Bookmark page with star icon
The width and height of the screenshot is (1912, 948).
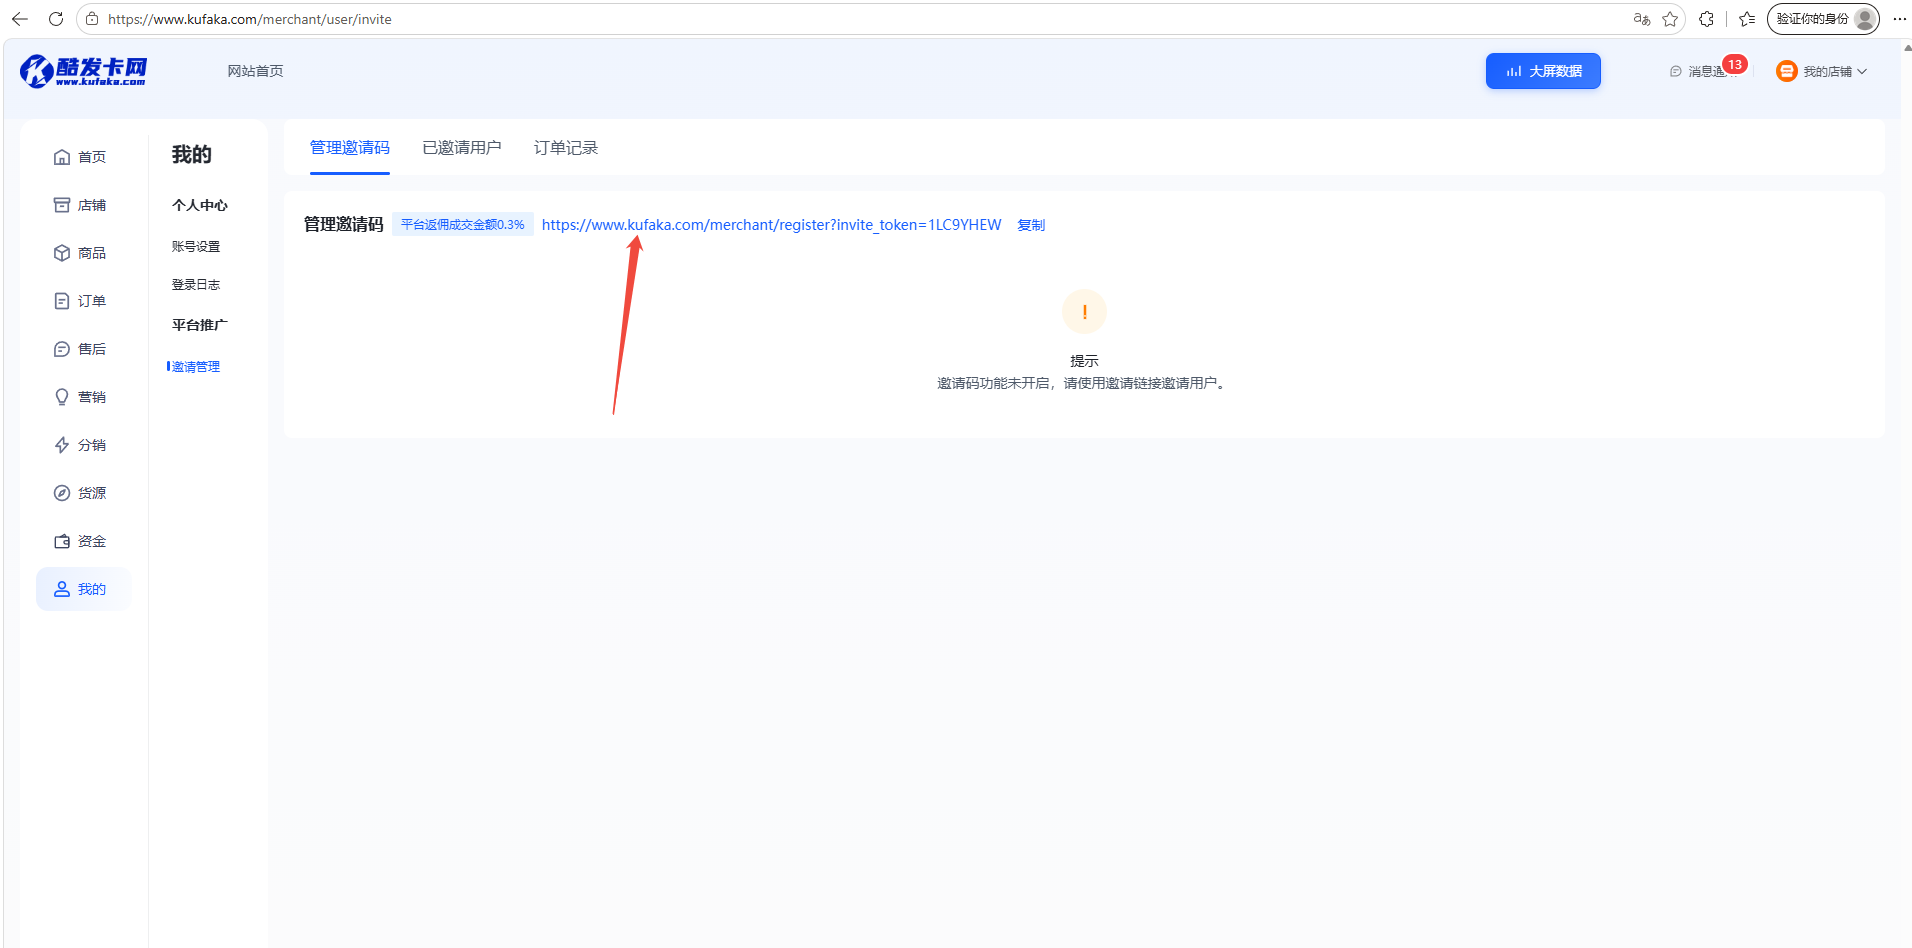(x=1670, y=19)
